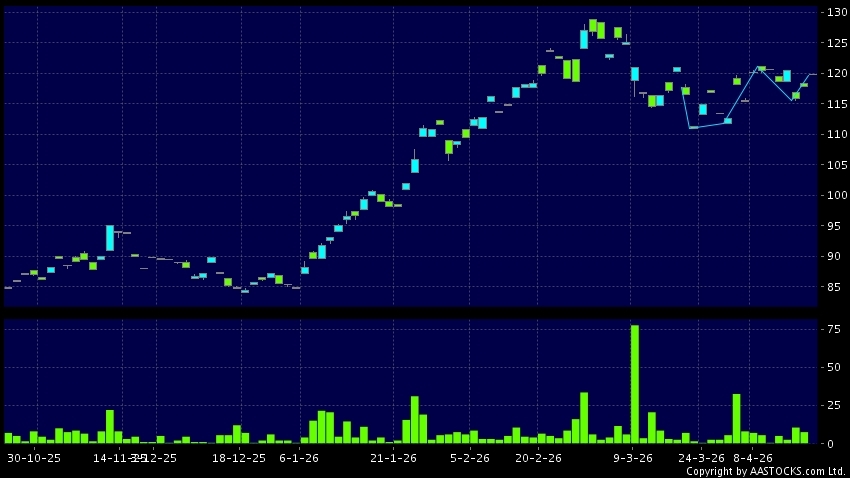Select the 20-2-26 date label
Viewport: 850px width, 478px height.
click(538, 458)
